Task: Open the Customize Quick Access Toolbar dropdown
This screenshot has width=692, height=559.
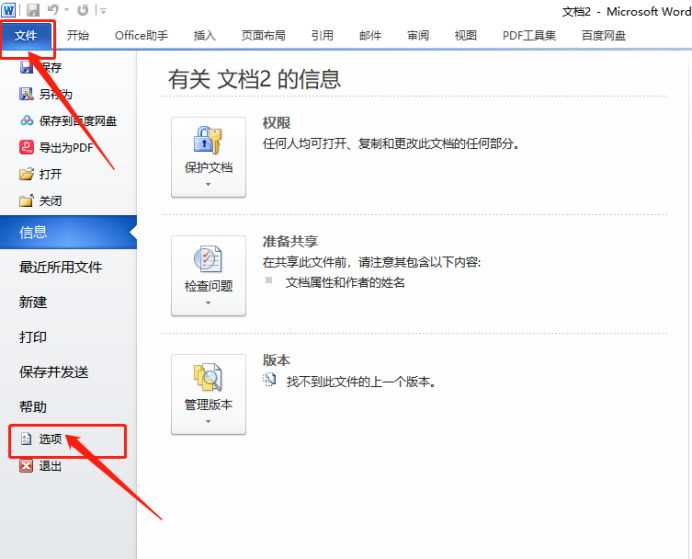Action: (103, 11)
